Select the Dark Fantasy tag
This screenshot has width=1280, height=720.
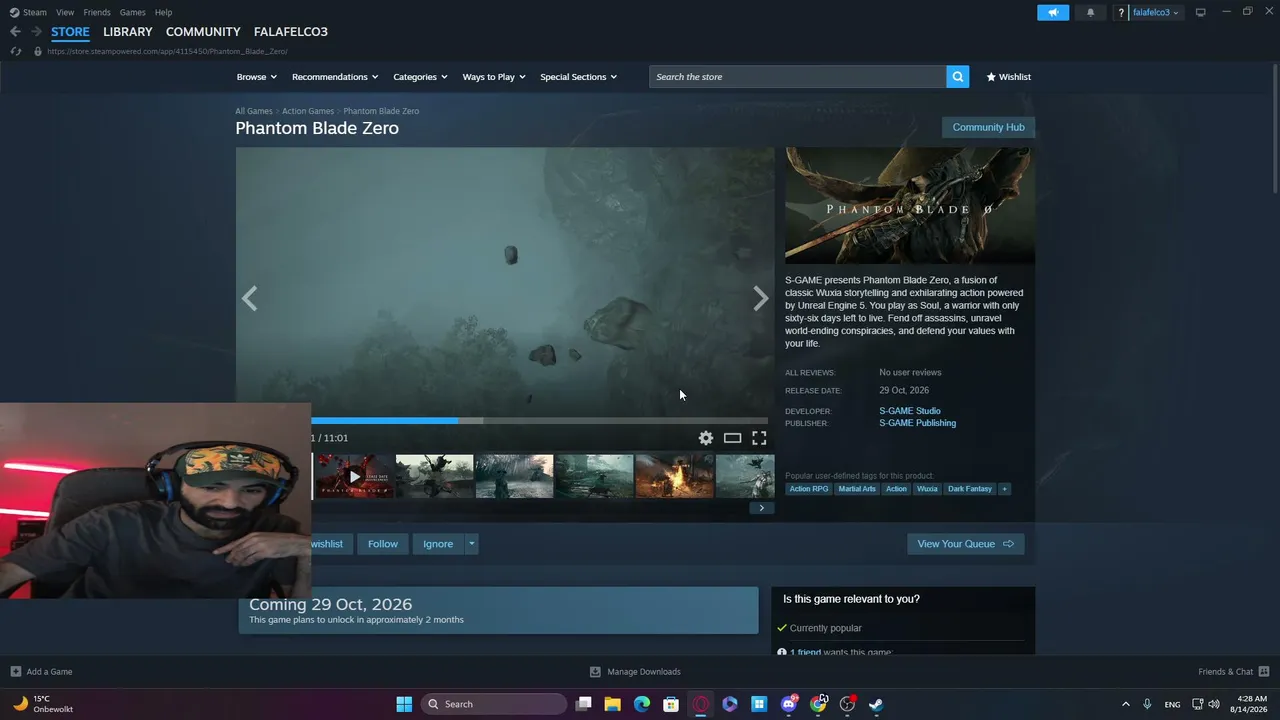pos(970,489)
